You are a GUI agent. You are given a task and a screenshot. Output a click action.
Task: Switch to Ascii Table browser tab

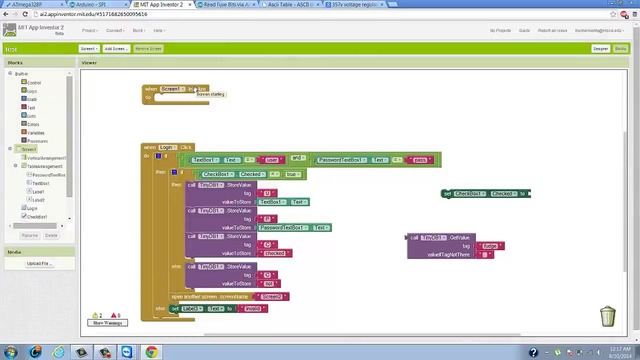(290, 4)
